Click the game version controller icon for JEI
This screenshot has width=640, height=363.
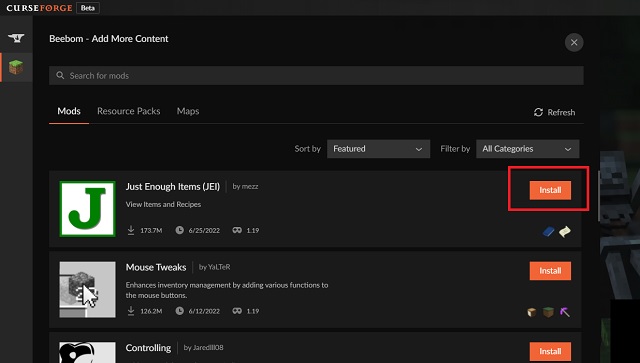click(237, 230)
